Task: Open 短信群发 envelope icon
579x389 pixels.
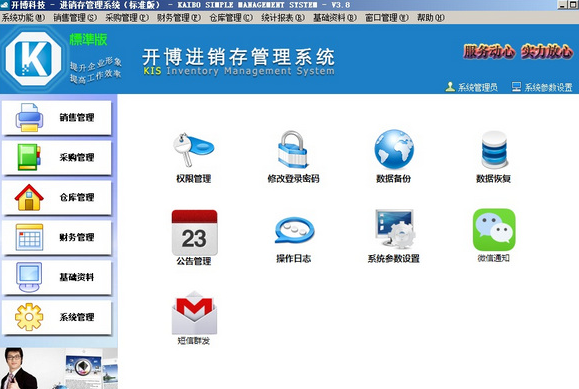Action: (194, 313)
